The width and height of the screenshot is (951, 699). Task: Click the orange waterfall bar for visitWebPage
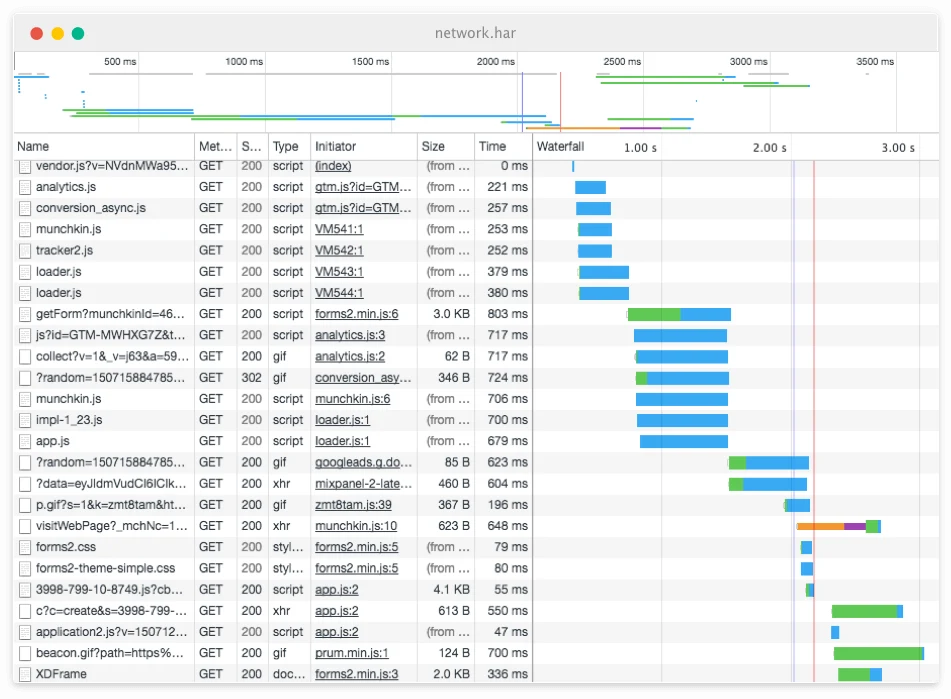pyautogui.click(x=820, y=526)
